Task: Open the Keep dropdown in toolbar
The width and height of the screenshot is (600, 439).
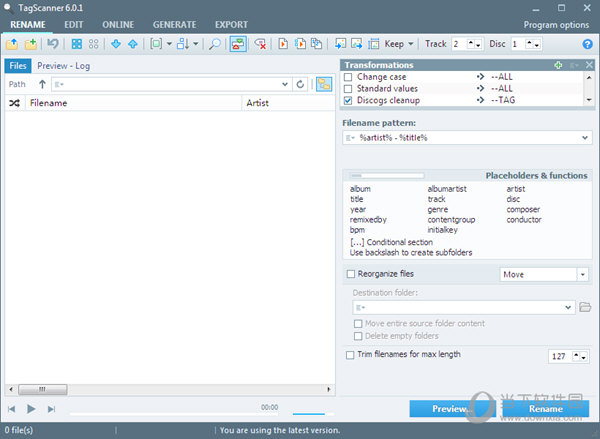Action: [x=399, y=44]
